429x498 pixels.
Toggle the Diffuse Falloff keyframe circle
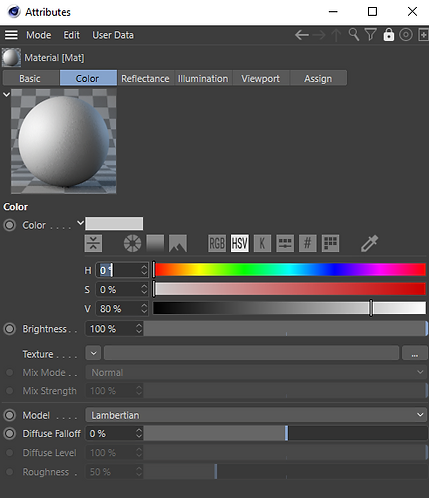(x=9, y=433)
